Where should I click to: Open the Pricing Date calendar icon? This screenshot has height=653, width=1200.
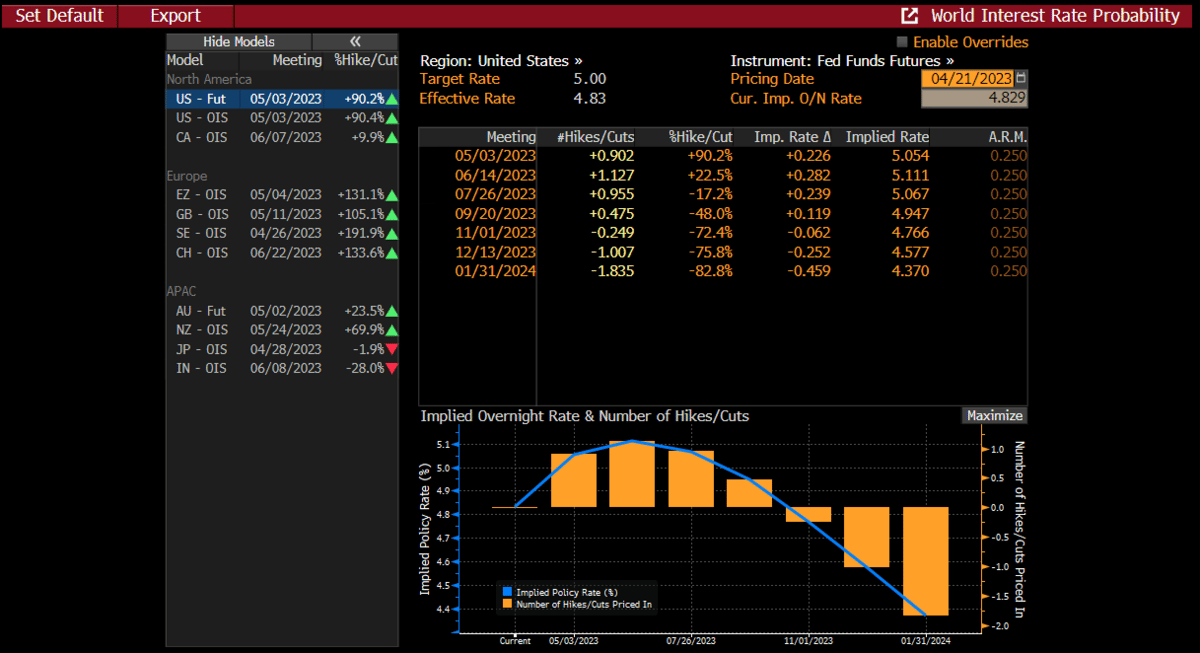pyautogui.click(x=1021, y=78)
